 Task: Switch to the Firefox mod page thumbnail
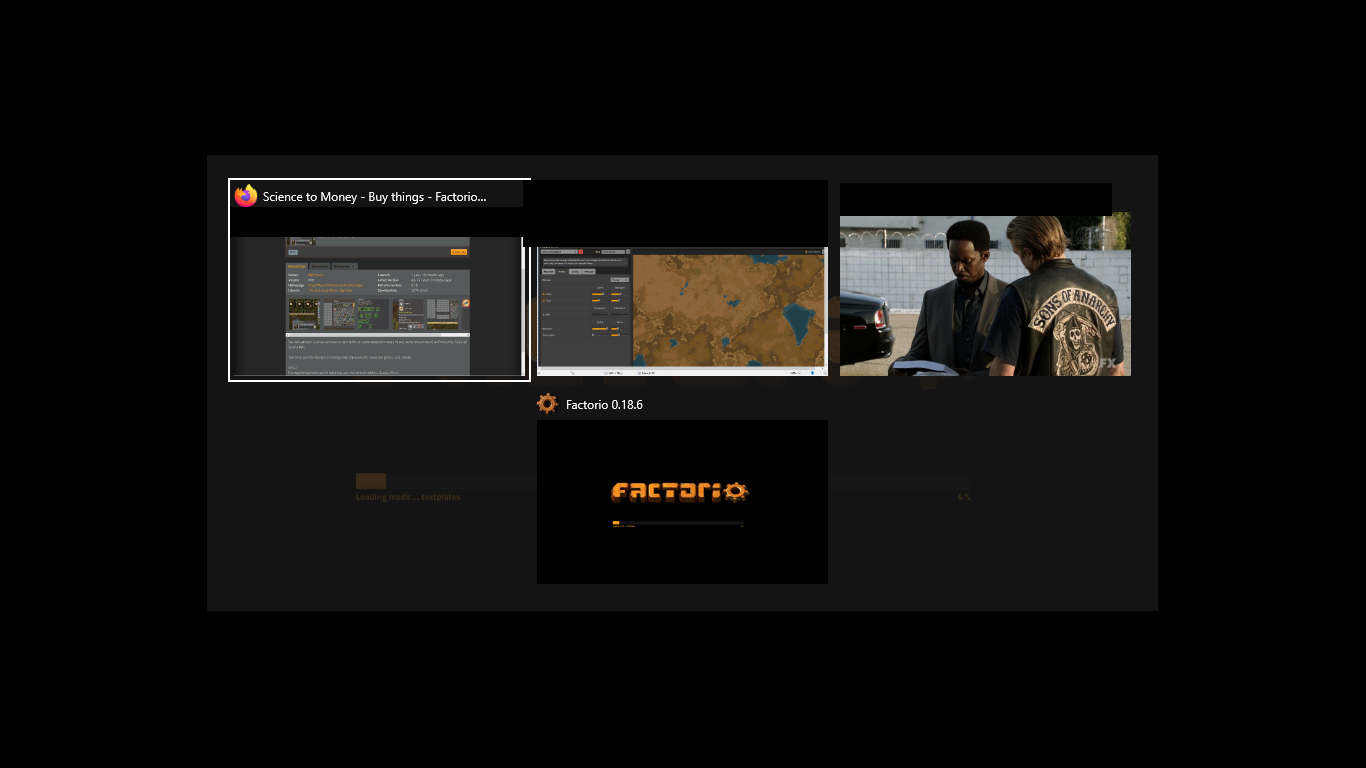coord(378,305)
